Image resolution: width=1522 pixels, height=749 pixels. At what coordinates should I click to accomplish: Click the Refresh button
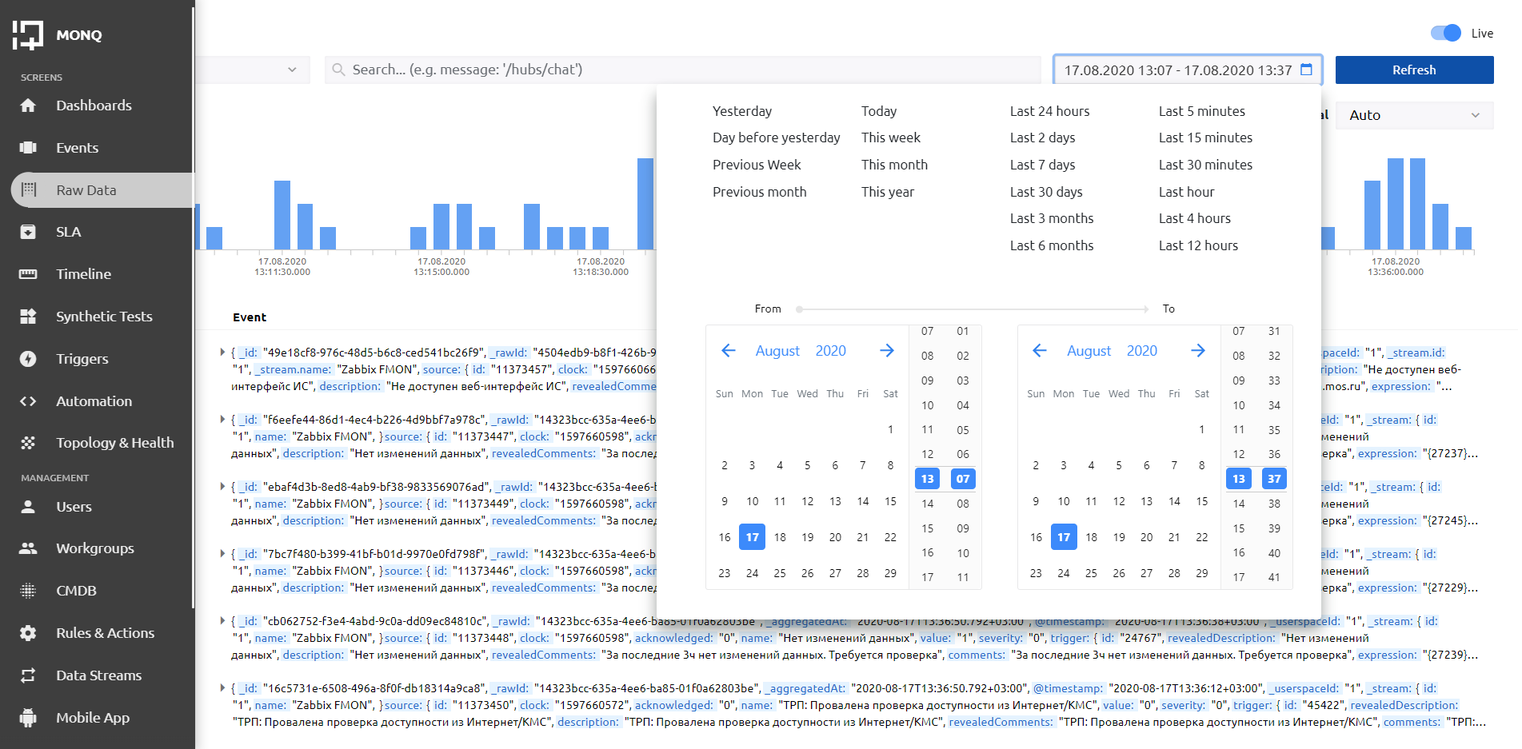click(x=1414, y=70)
